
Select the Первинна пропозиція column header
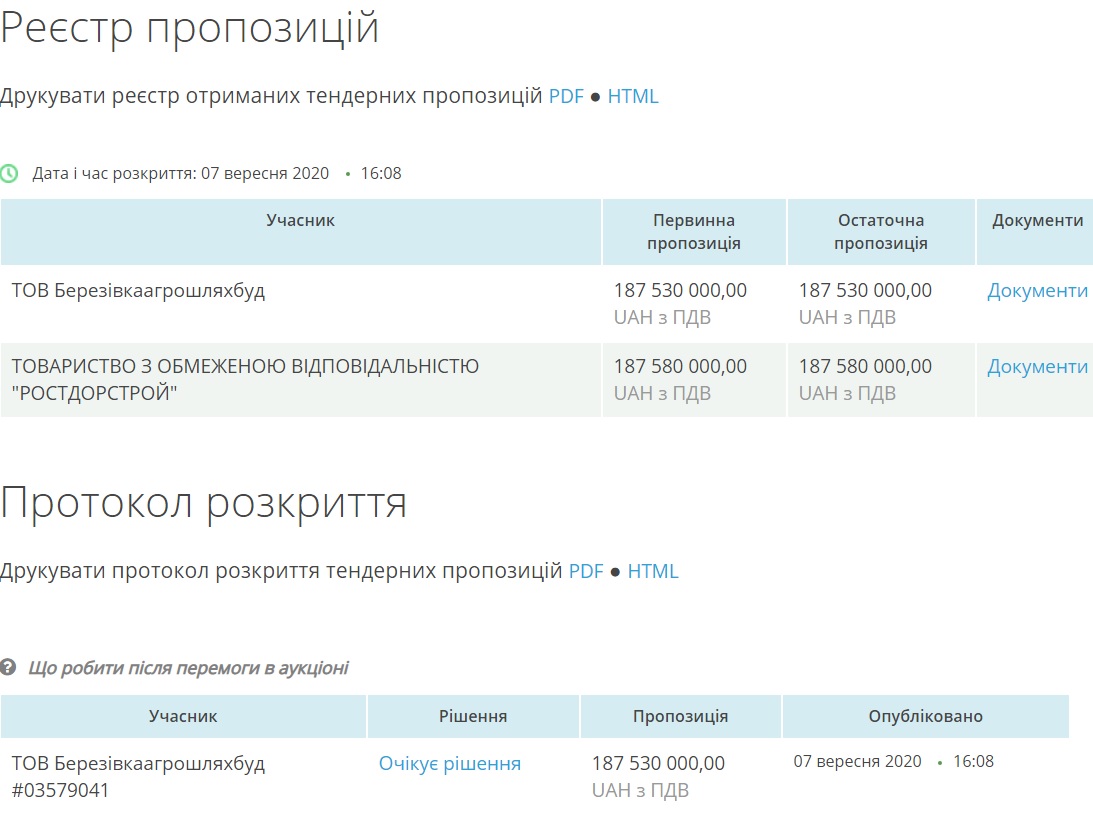(x=694, y=231)
